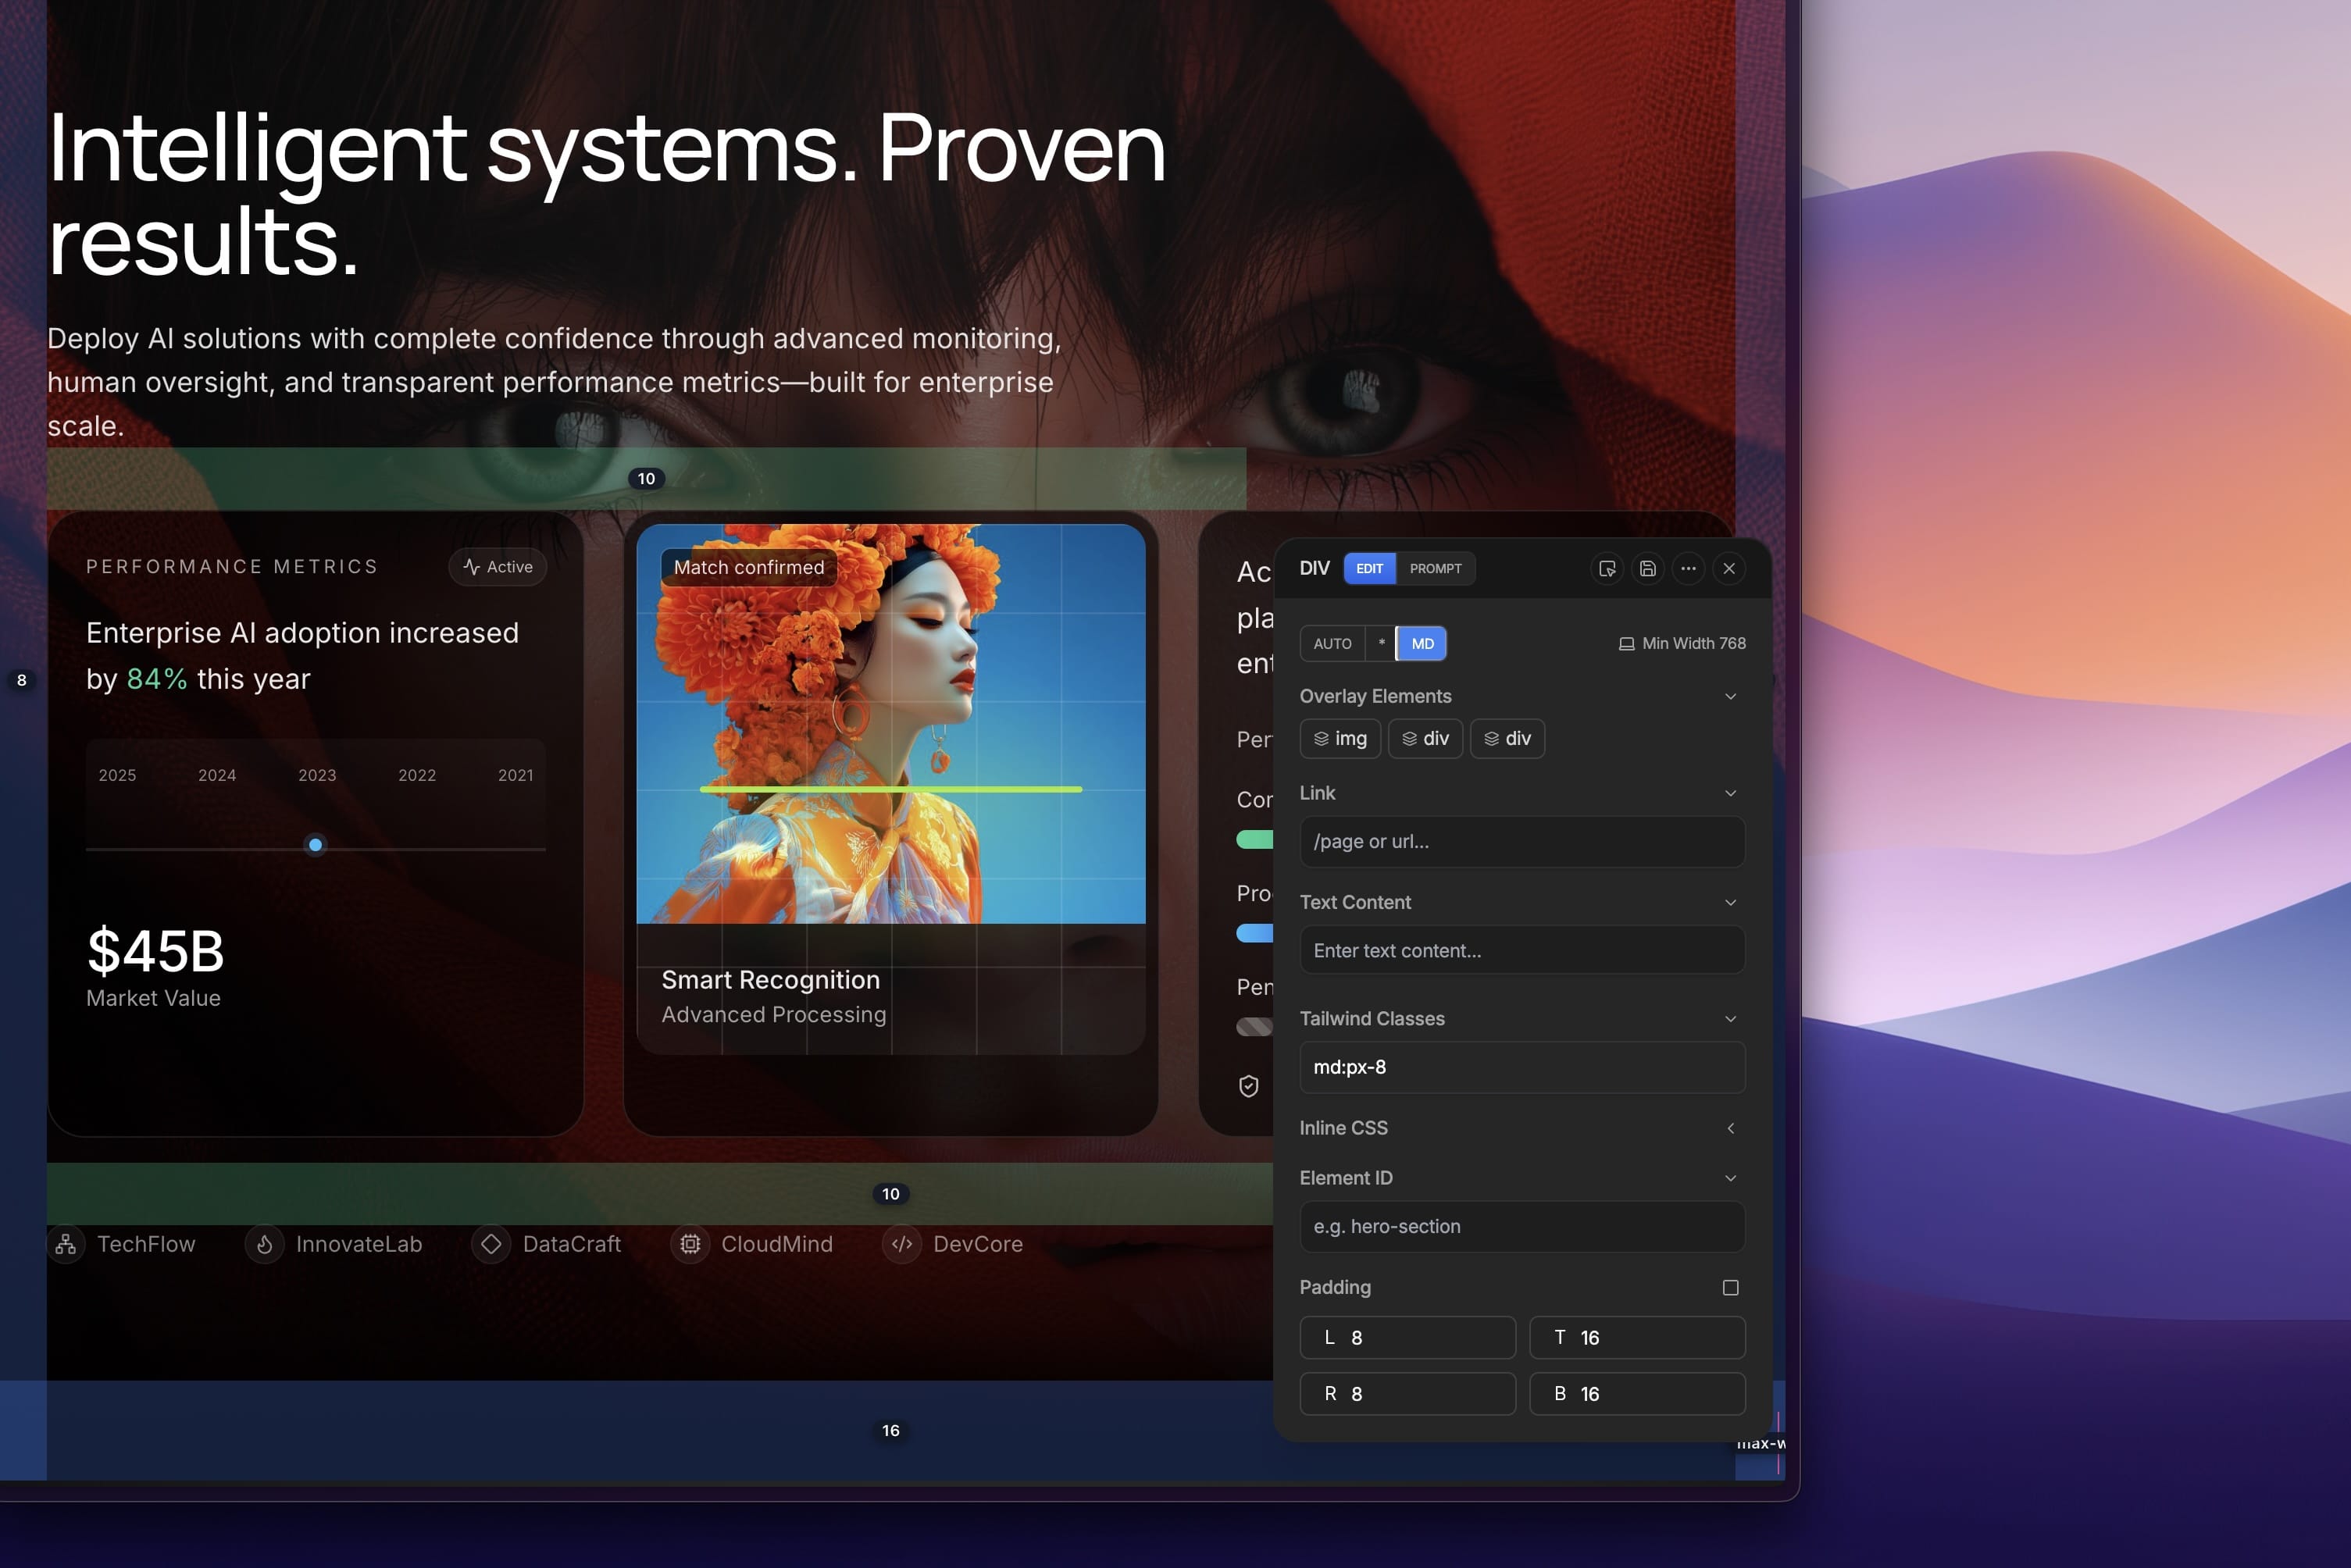Viewport: 2351px width, 1568px height.
Task: Select the EDIT tab
Action: tap(1369, 568)
